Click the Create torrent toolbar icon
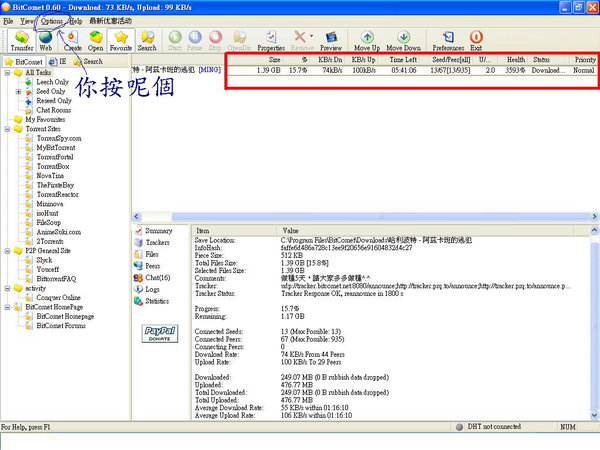 tap(72, 41)
